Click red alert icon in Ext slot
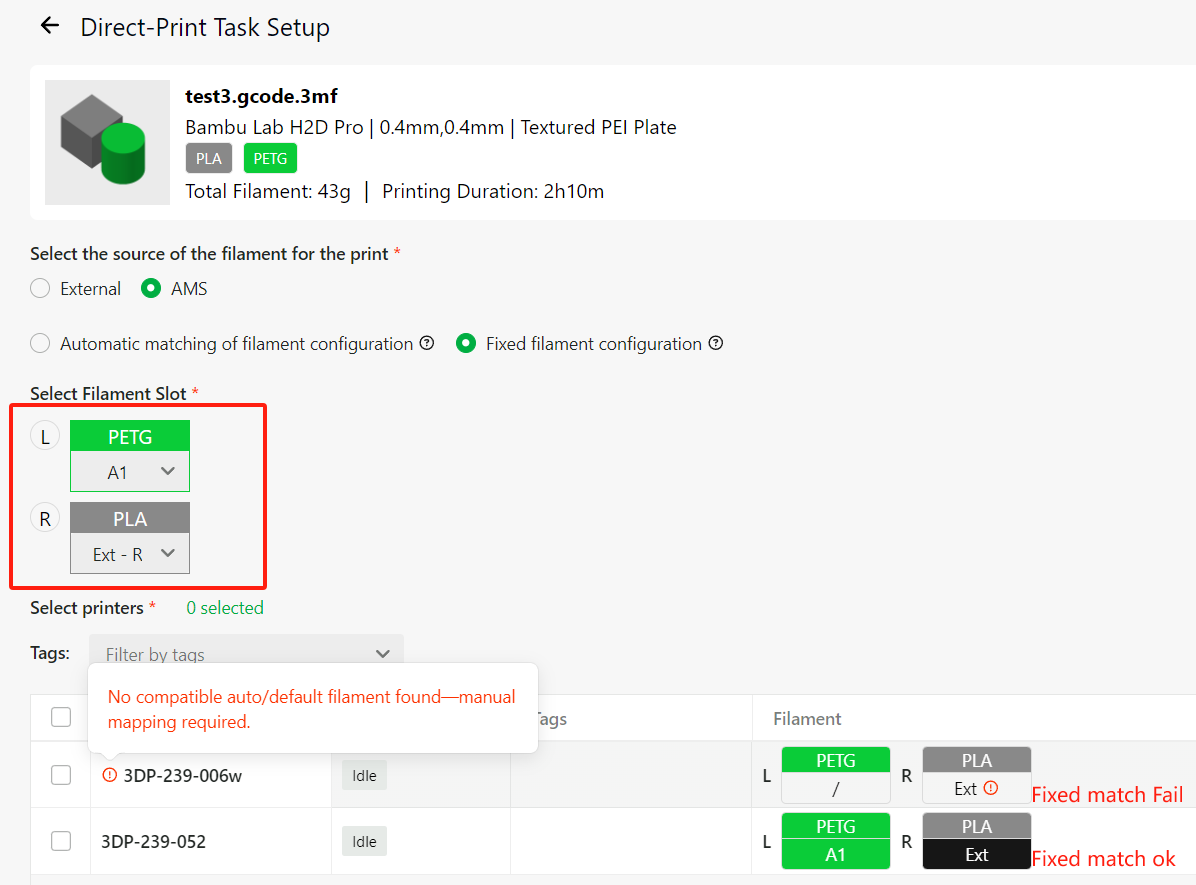The image size is (1196, 885). [x=991, y=788]
